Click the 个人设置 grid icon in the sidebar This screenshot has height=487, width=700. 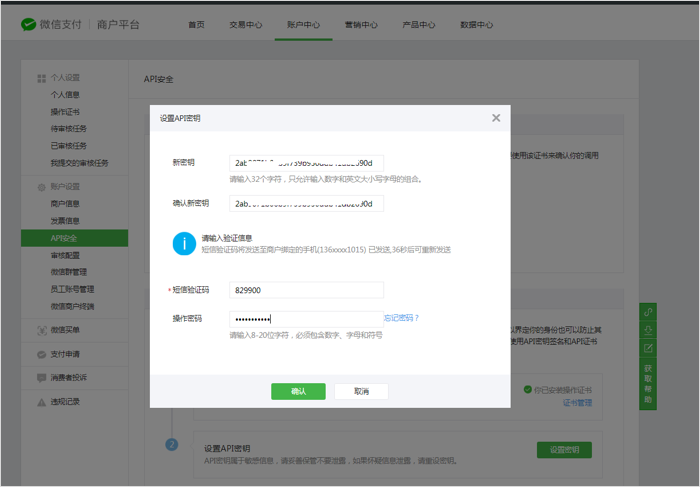[42, 78]
